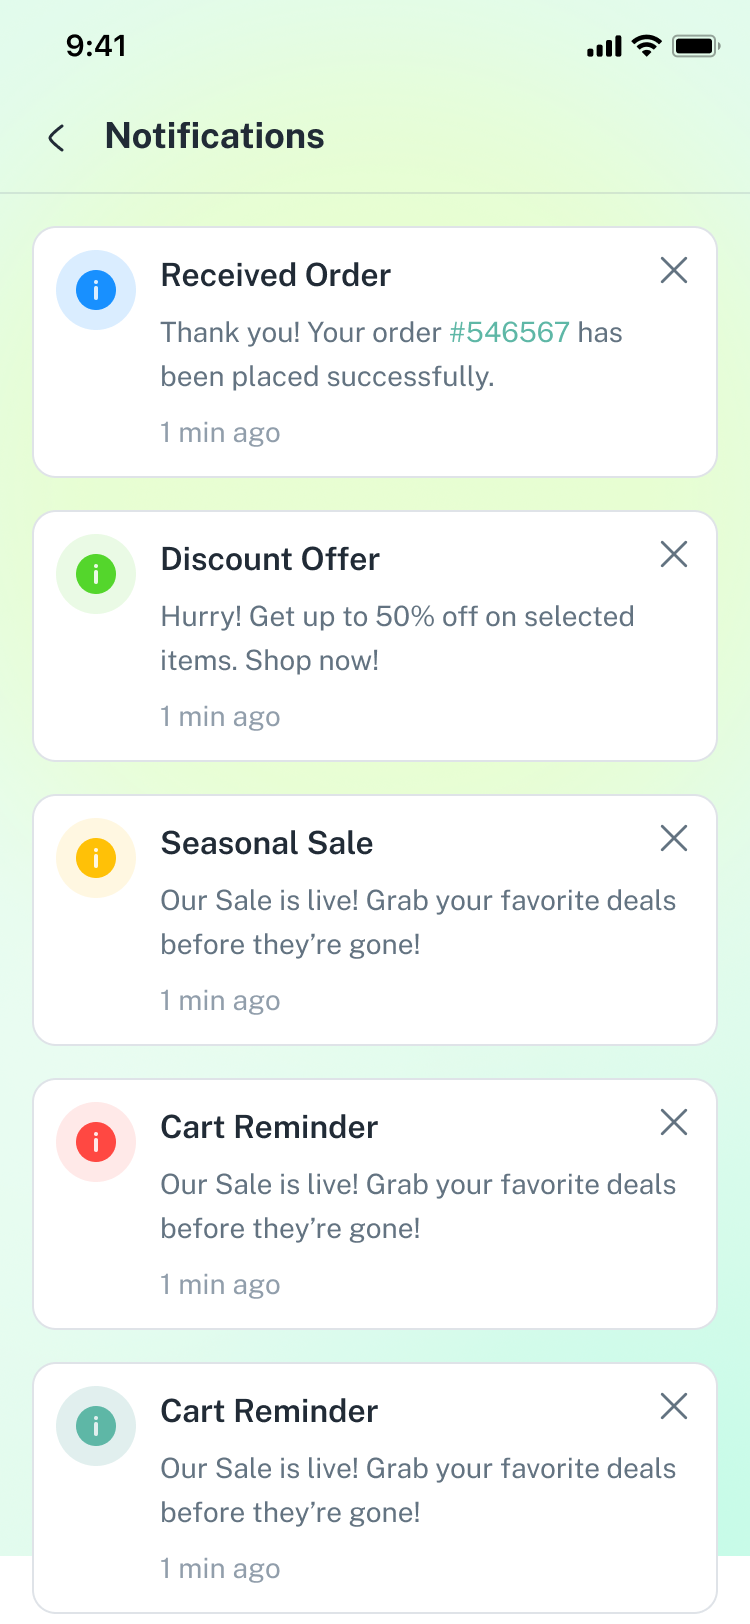Open the Received Order notification title
750x1624 pixels.
point(275,275)
